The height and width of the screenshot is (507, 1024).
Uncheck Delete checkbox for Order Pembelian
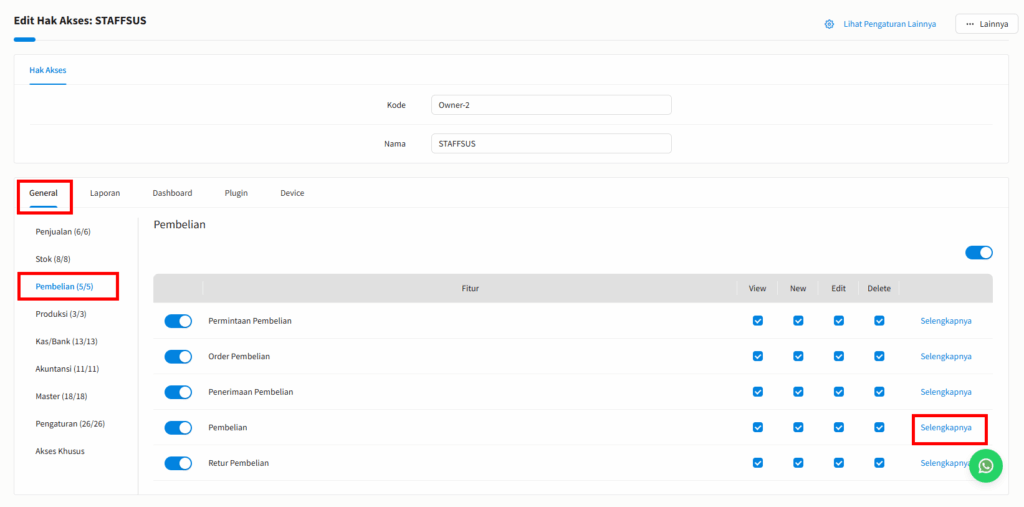pyautogui.click(x=879, y=356)
